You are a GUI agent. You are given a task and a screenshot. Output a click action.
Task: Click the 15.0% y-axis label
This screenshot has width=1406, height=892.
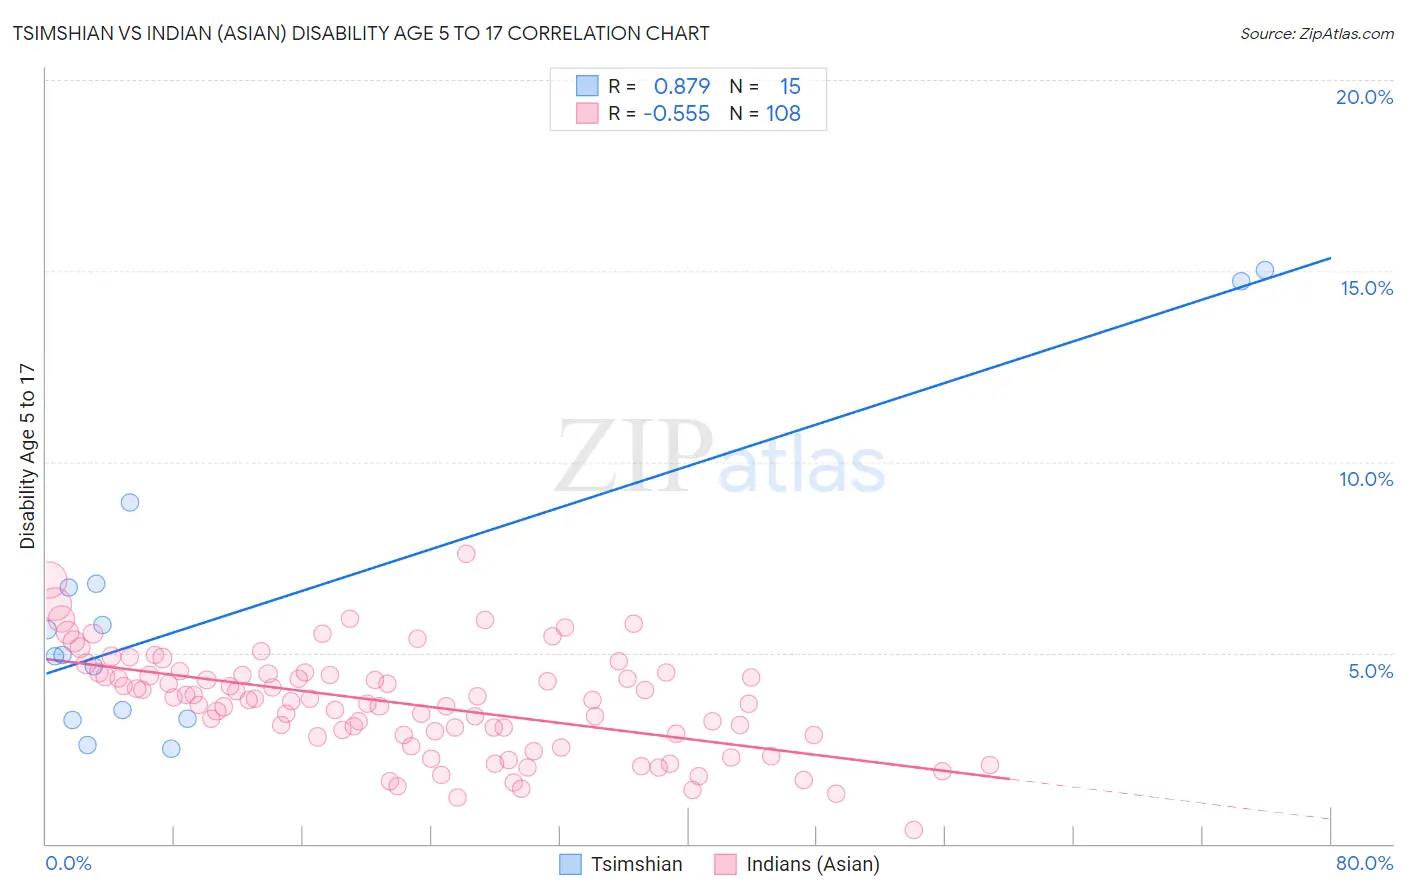point(1366,288)
